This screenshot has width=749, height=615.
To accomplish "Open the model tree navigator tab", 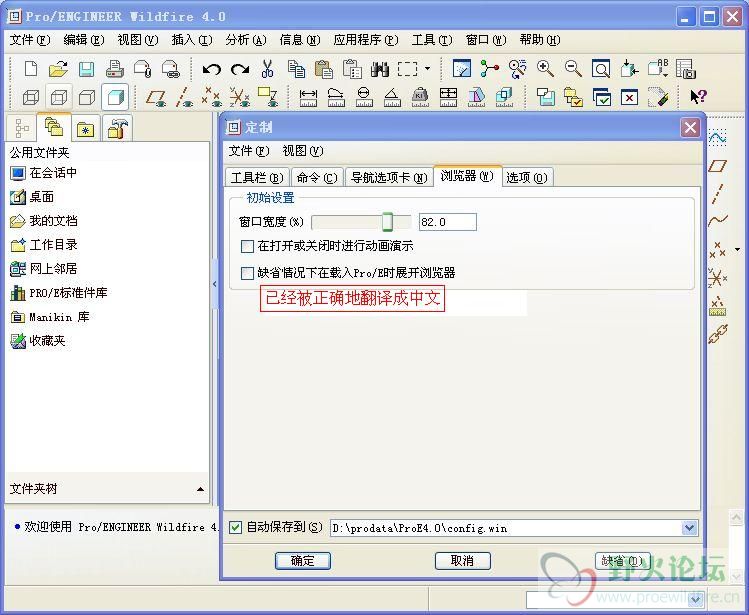I will coord(22,128).
